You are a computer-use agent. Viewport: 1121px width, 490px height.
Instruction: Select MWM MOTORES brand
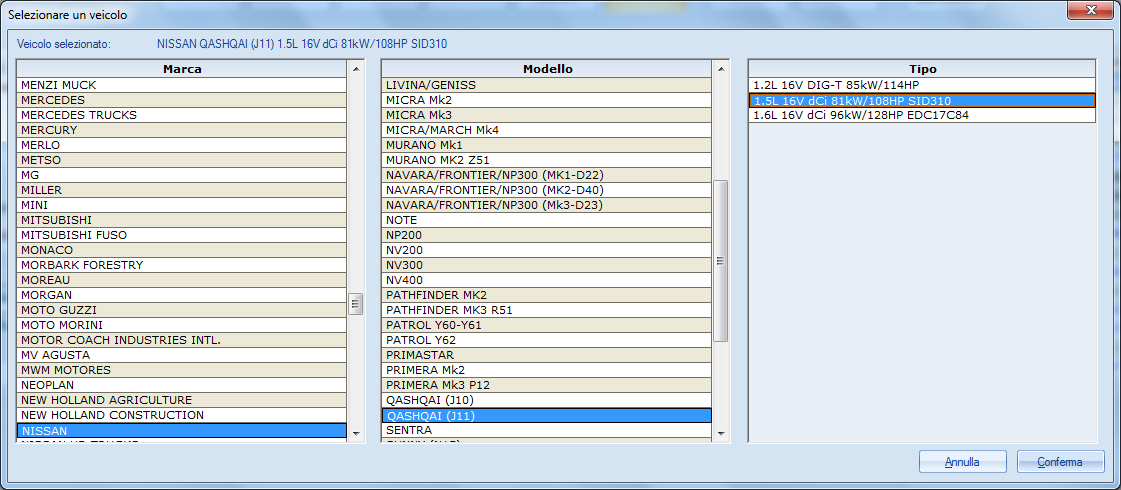[182, 371]
